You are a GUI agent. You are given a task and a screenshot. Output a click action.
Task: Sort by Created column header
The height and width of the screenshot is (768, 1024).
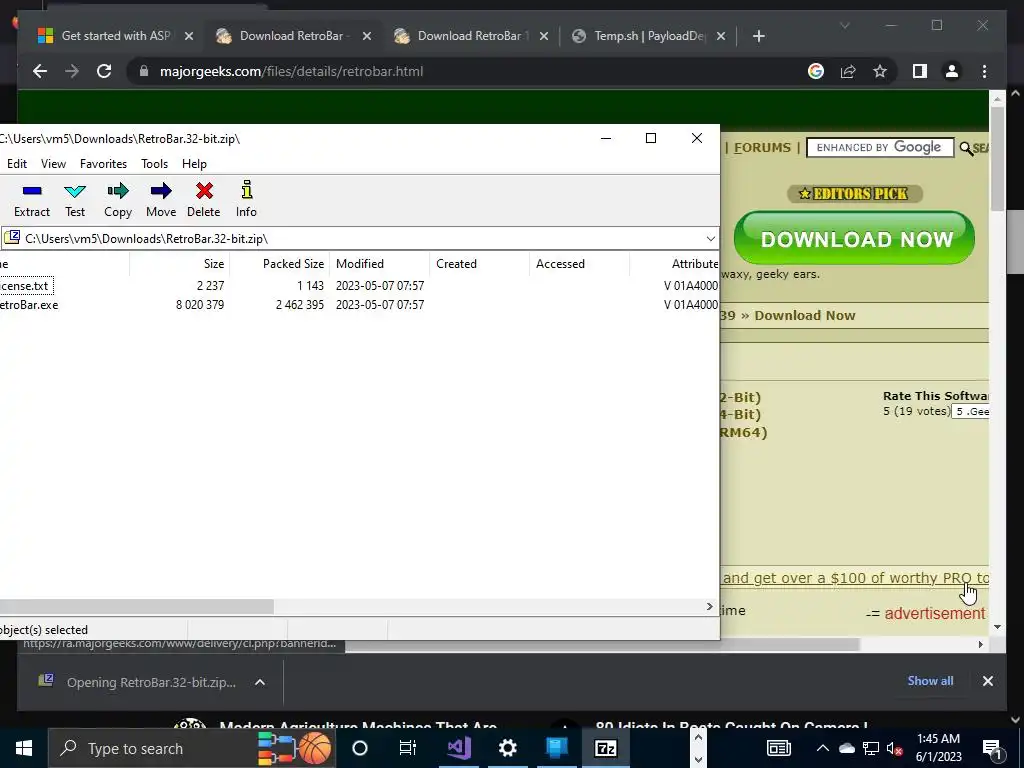[479, 264]
